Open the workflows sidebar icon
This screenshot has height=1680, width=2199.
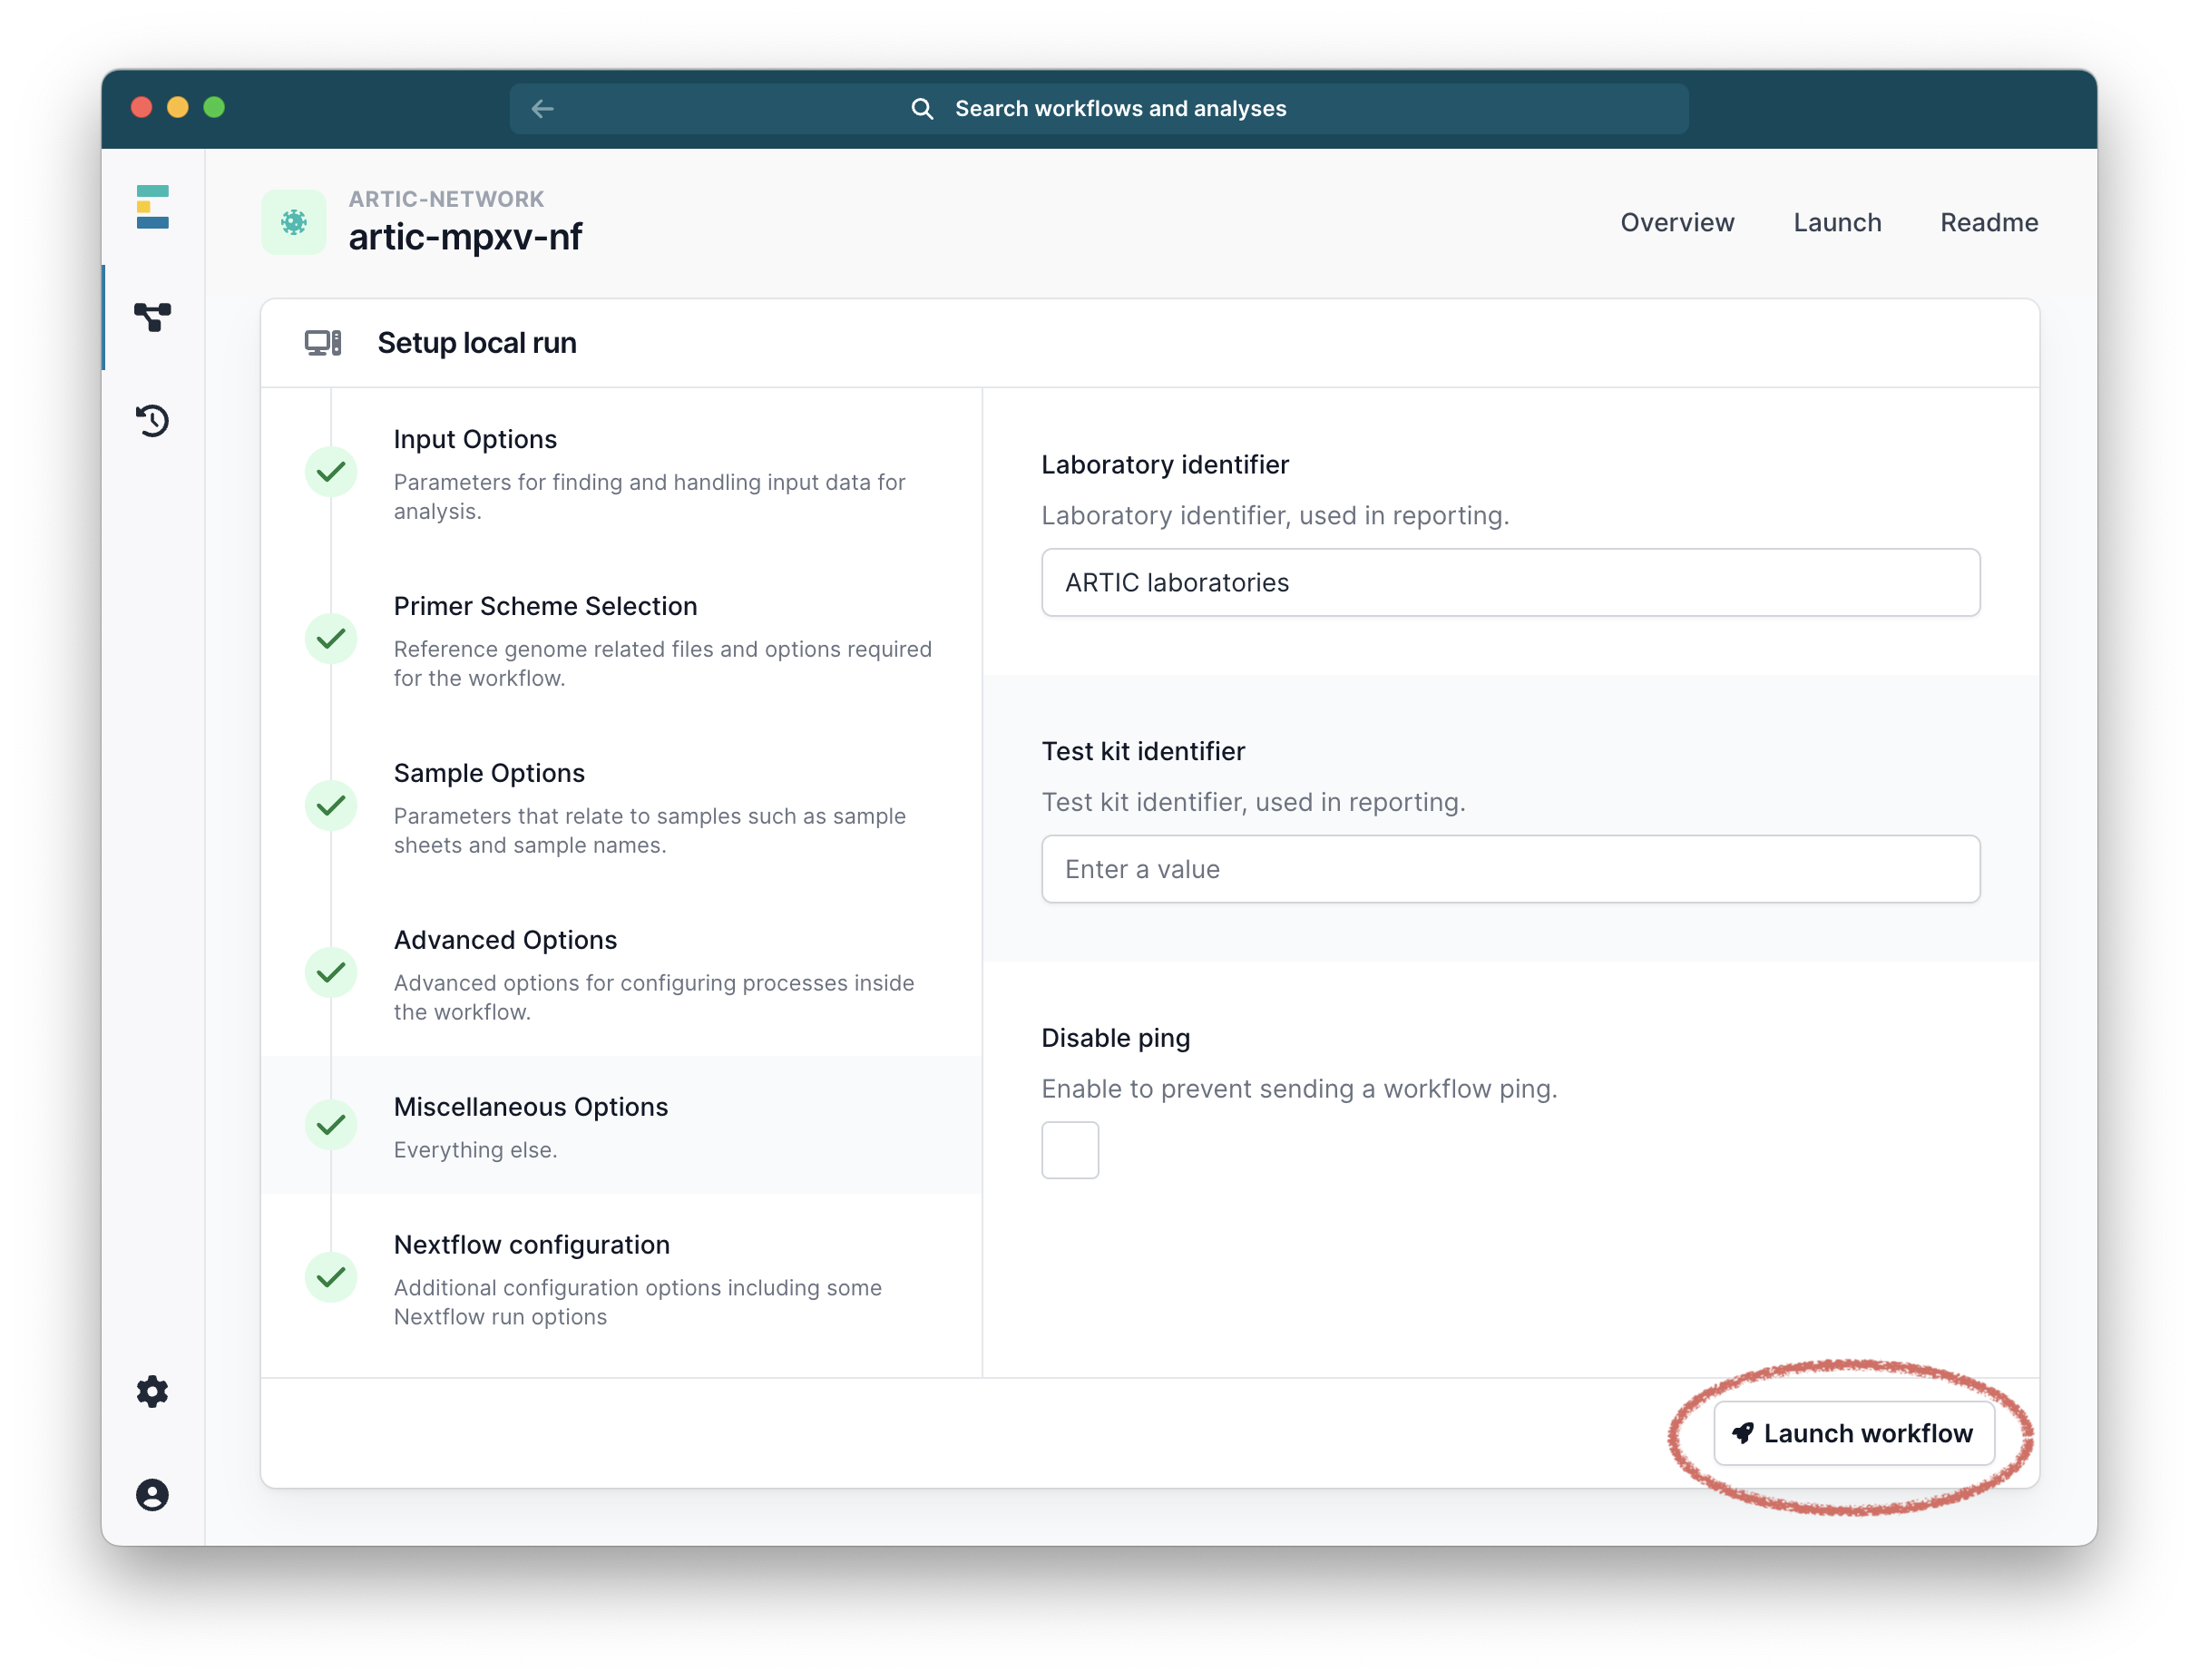[x=152, y=317]
